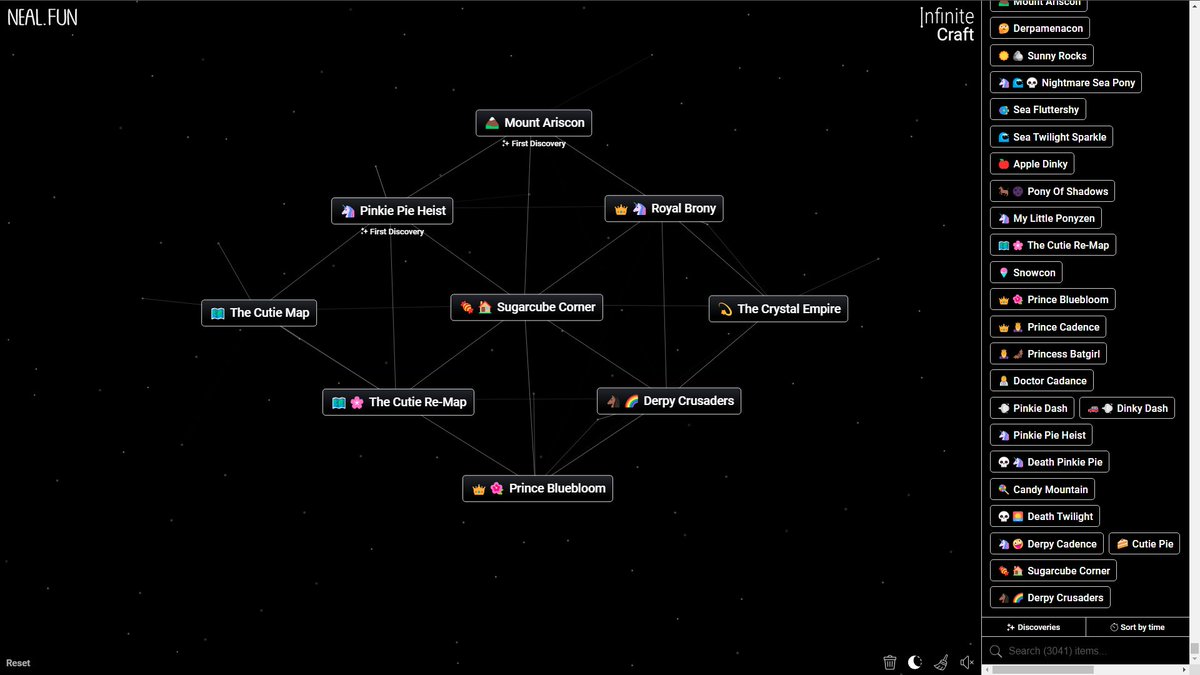Click Pinkie Dash in the sidebar
The image size is (1200, 675).
tap(1032, 408)
